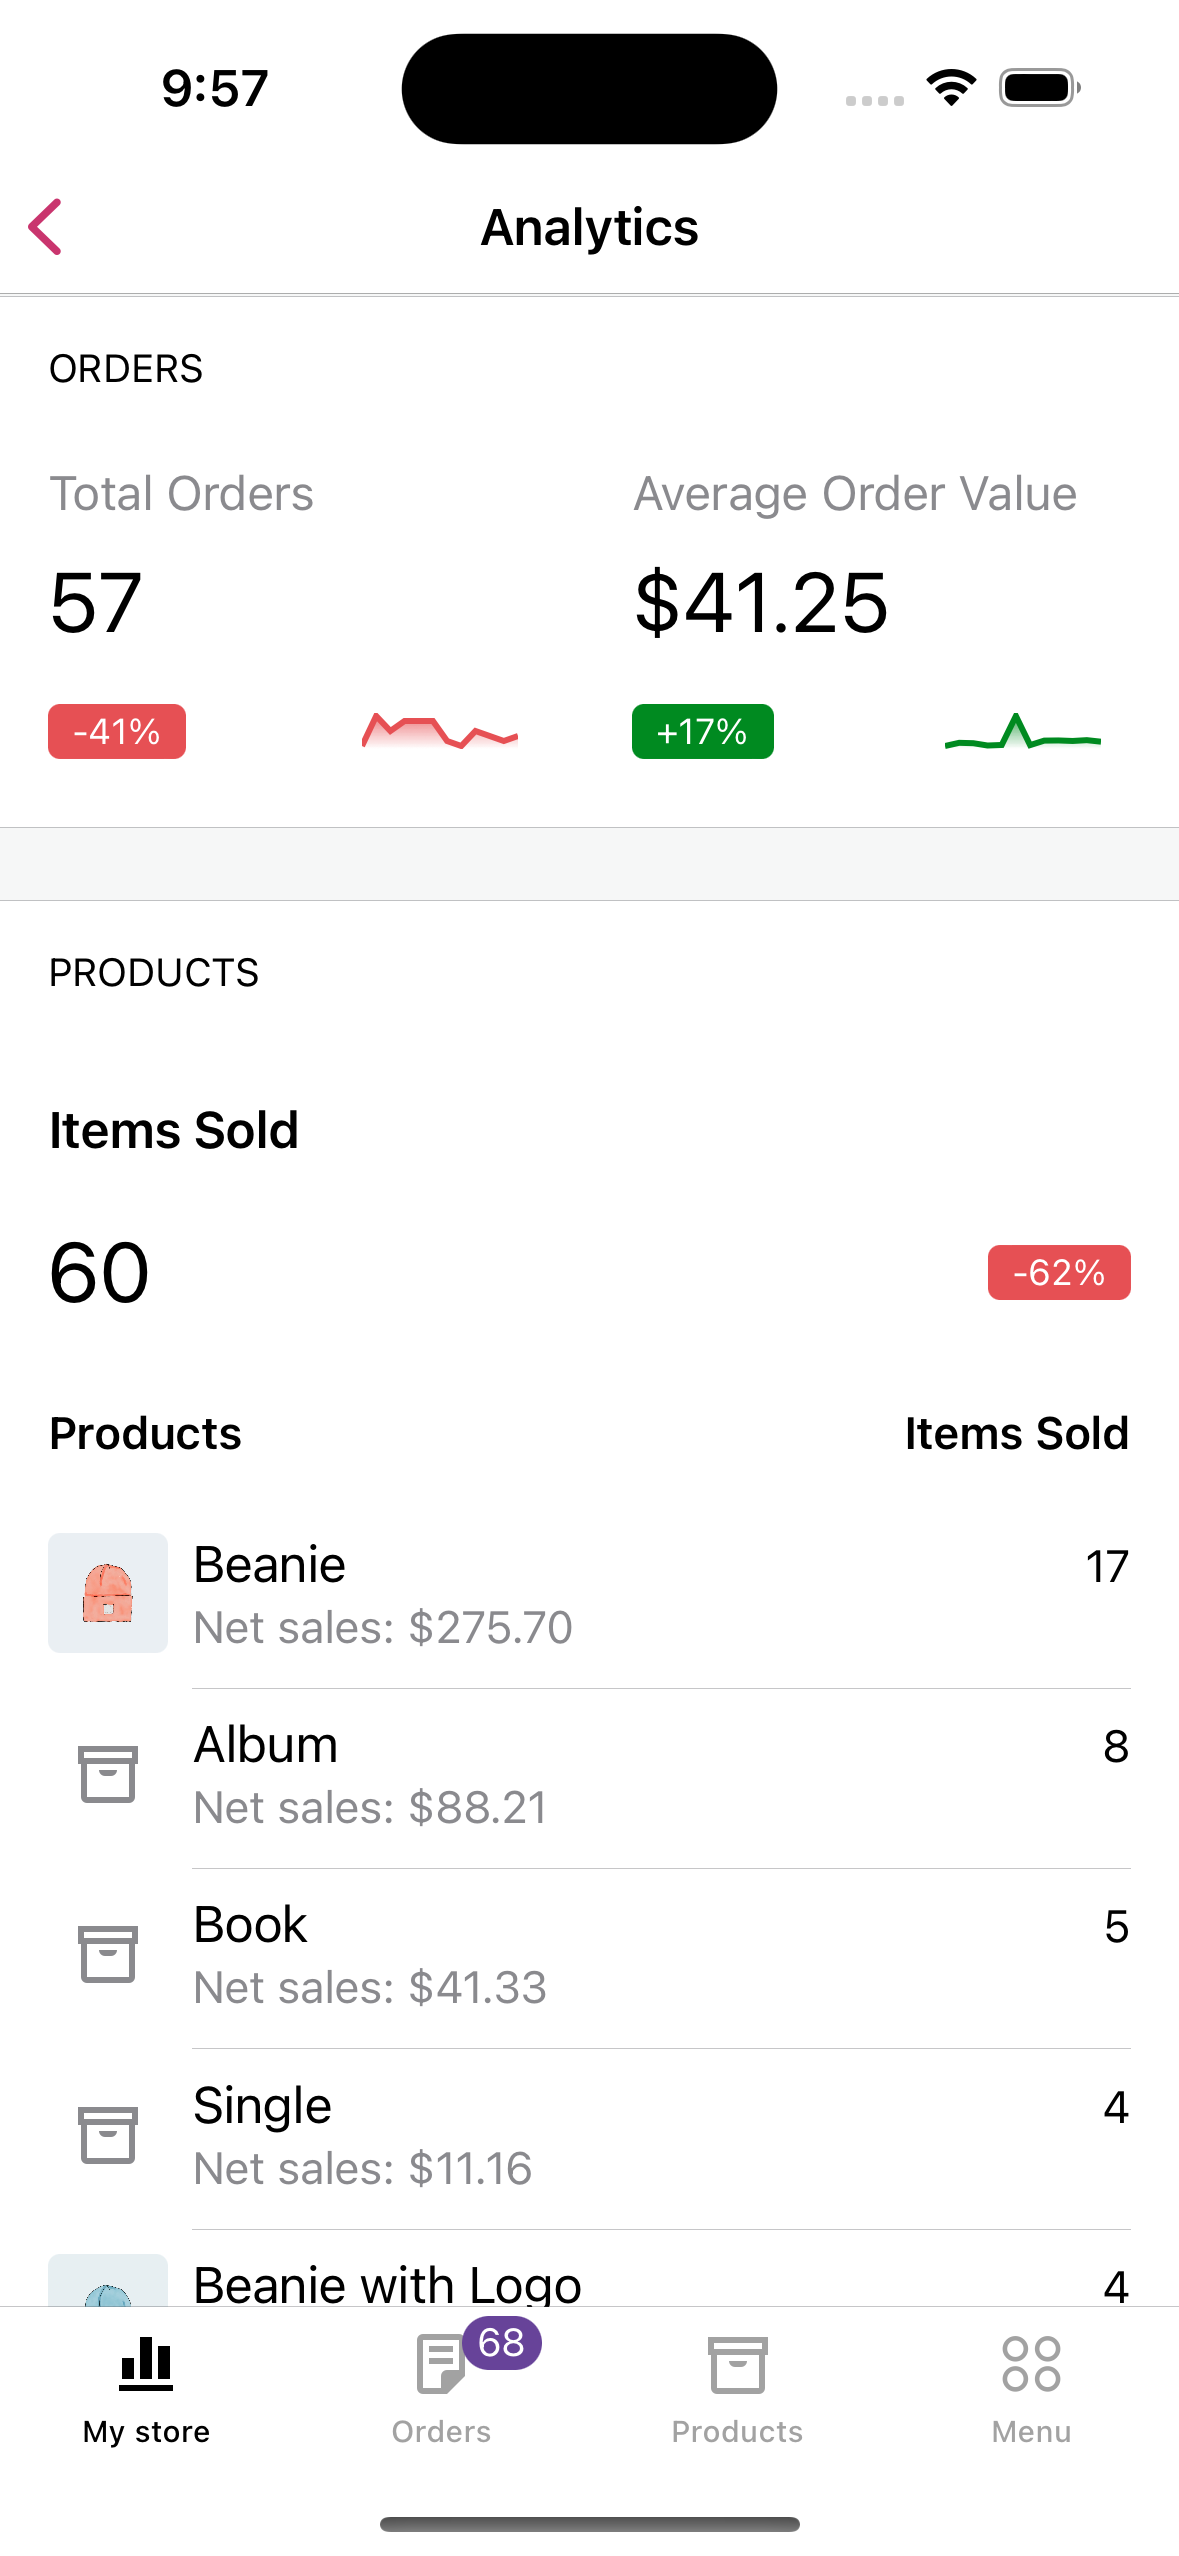Tap the back arrow icon

pyautogui.click(x=46, y=227)
